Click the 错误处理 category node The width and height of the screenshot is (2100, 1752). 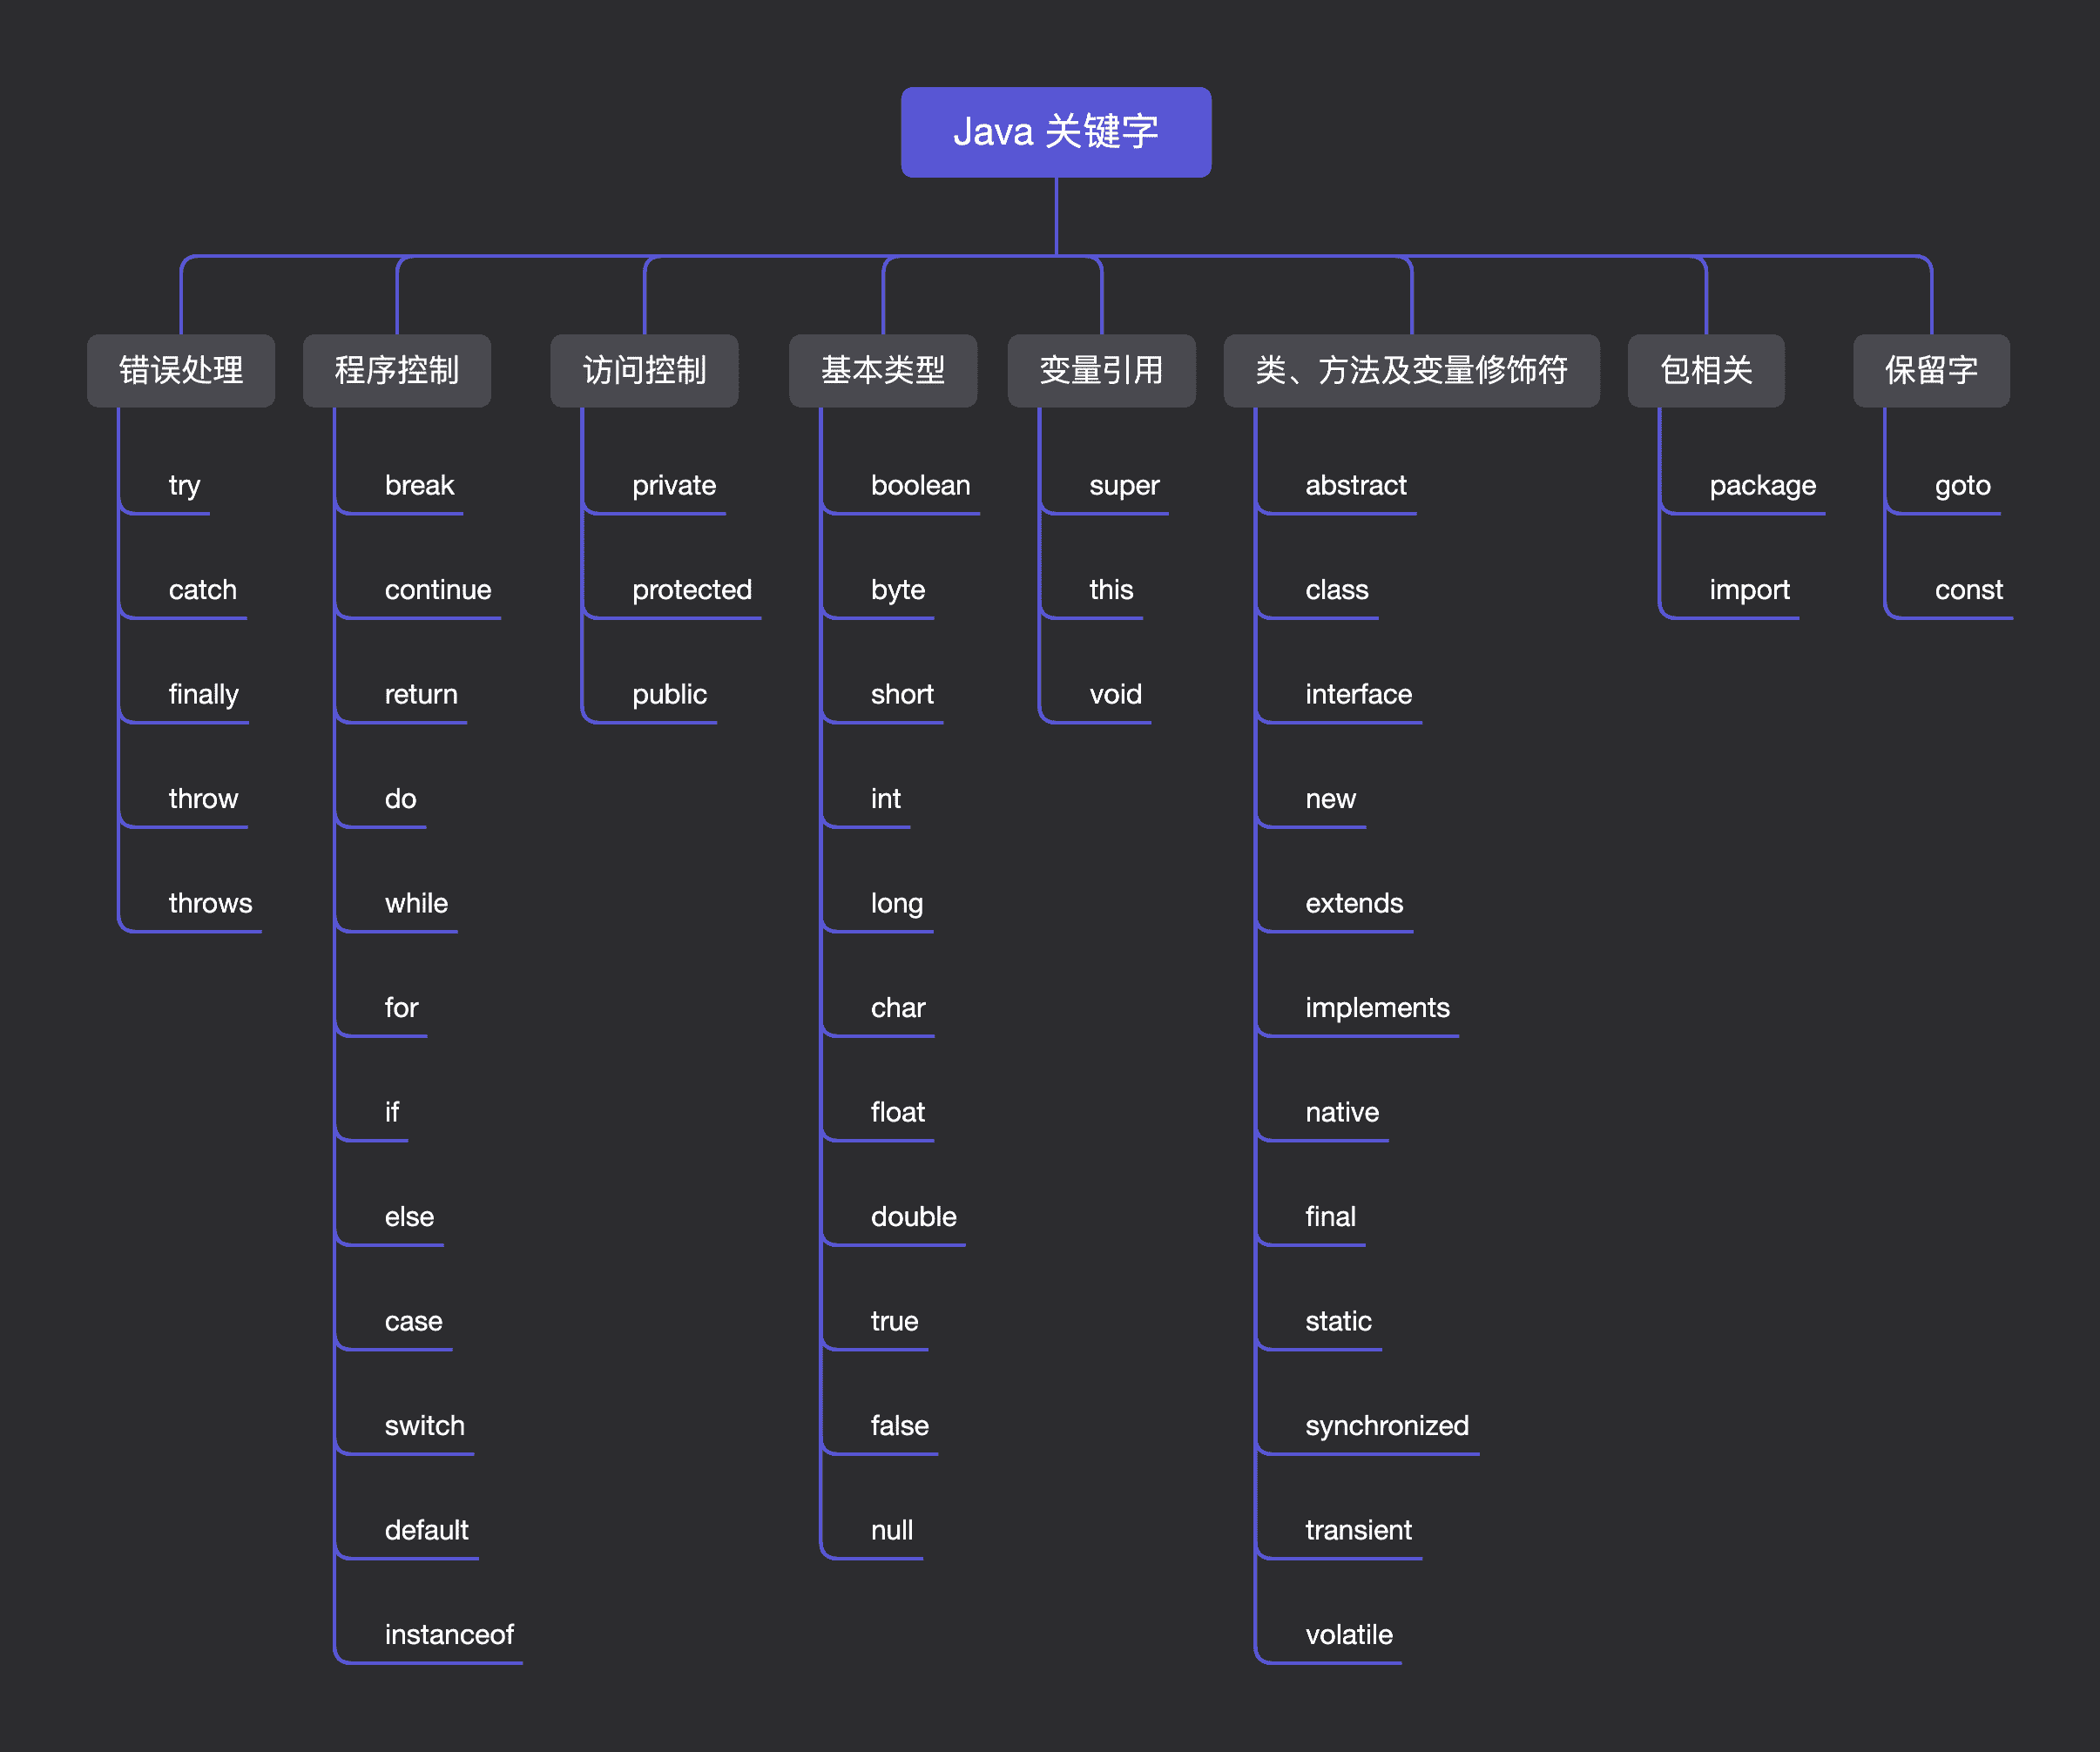tap(180, 370)
